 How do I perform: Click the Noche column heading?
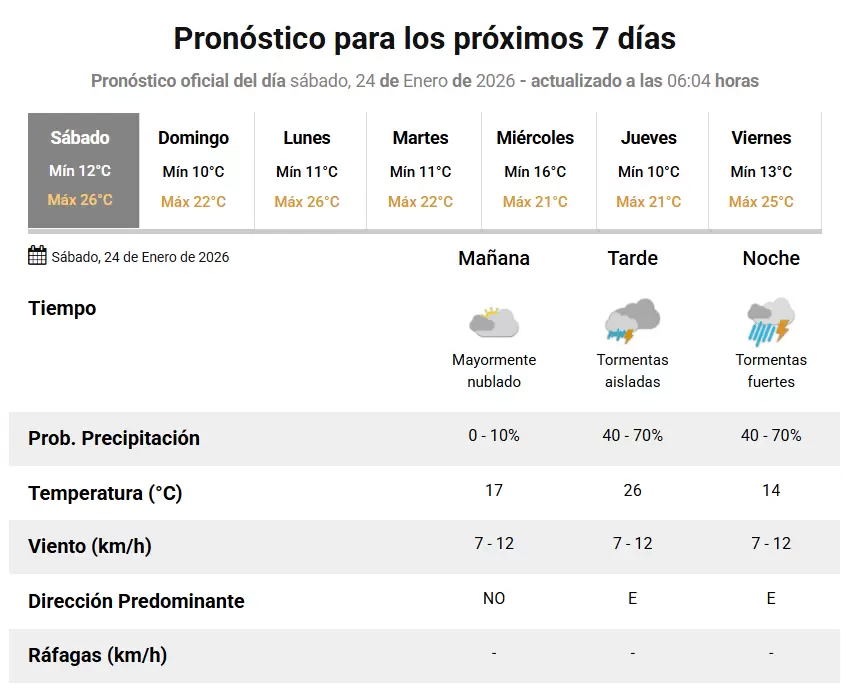pyautogui.click(x=771, y=258)
